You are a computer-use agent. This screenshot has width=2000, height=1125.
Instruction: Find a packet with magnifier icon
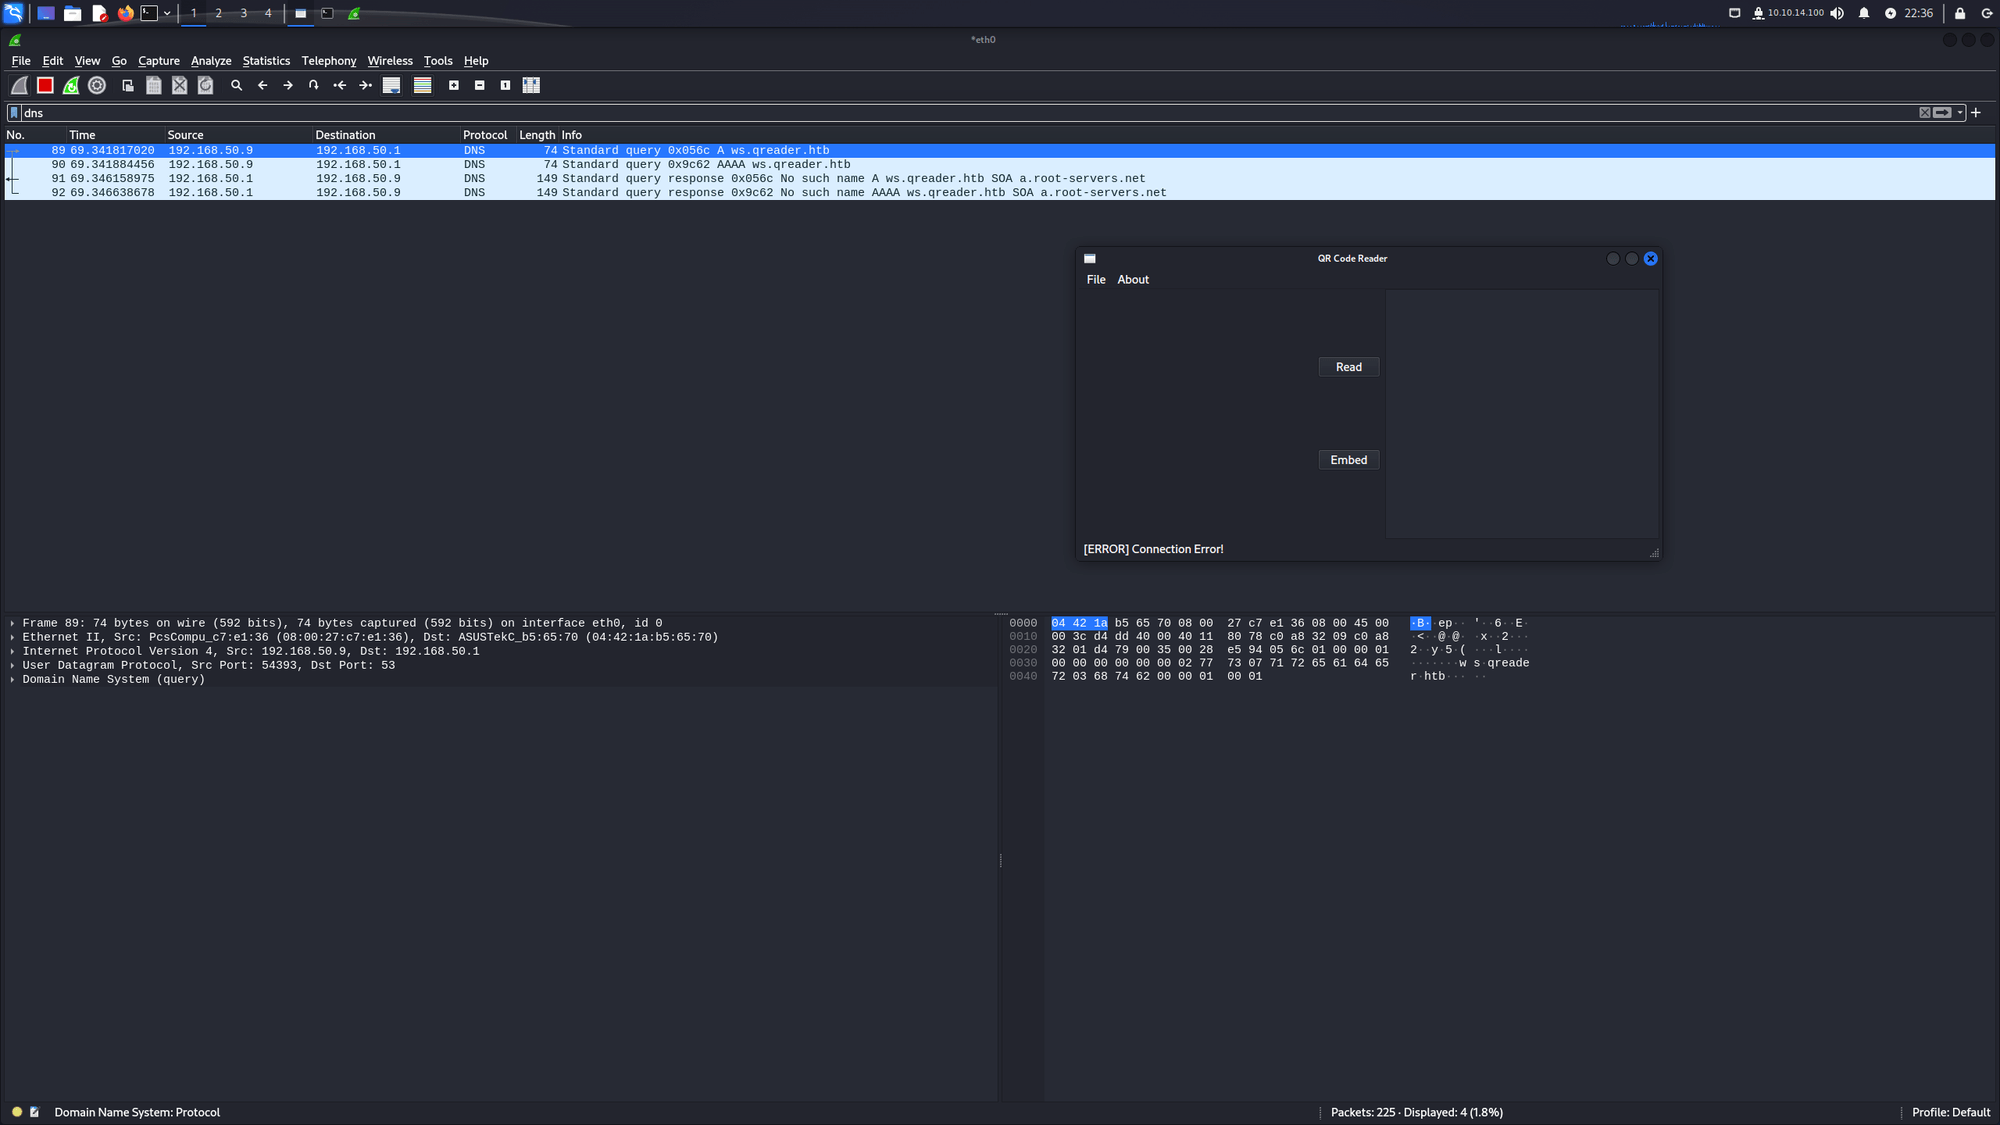tap(237, 86)
